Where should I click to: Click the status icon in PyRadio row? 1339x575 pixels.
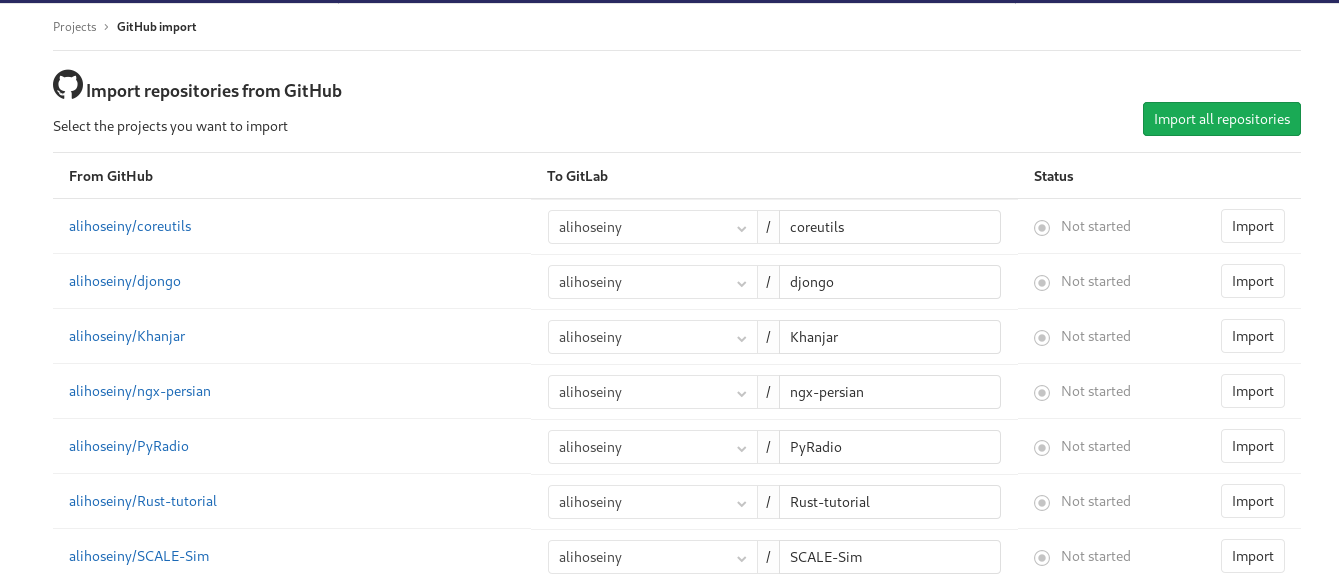(1042, 448)
